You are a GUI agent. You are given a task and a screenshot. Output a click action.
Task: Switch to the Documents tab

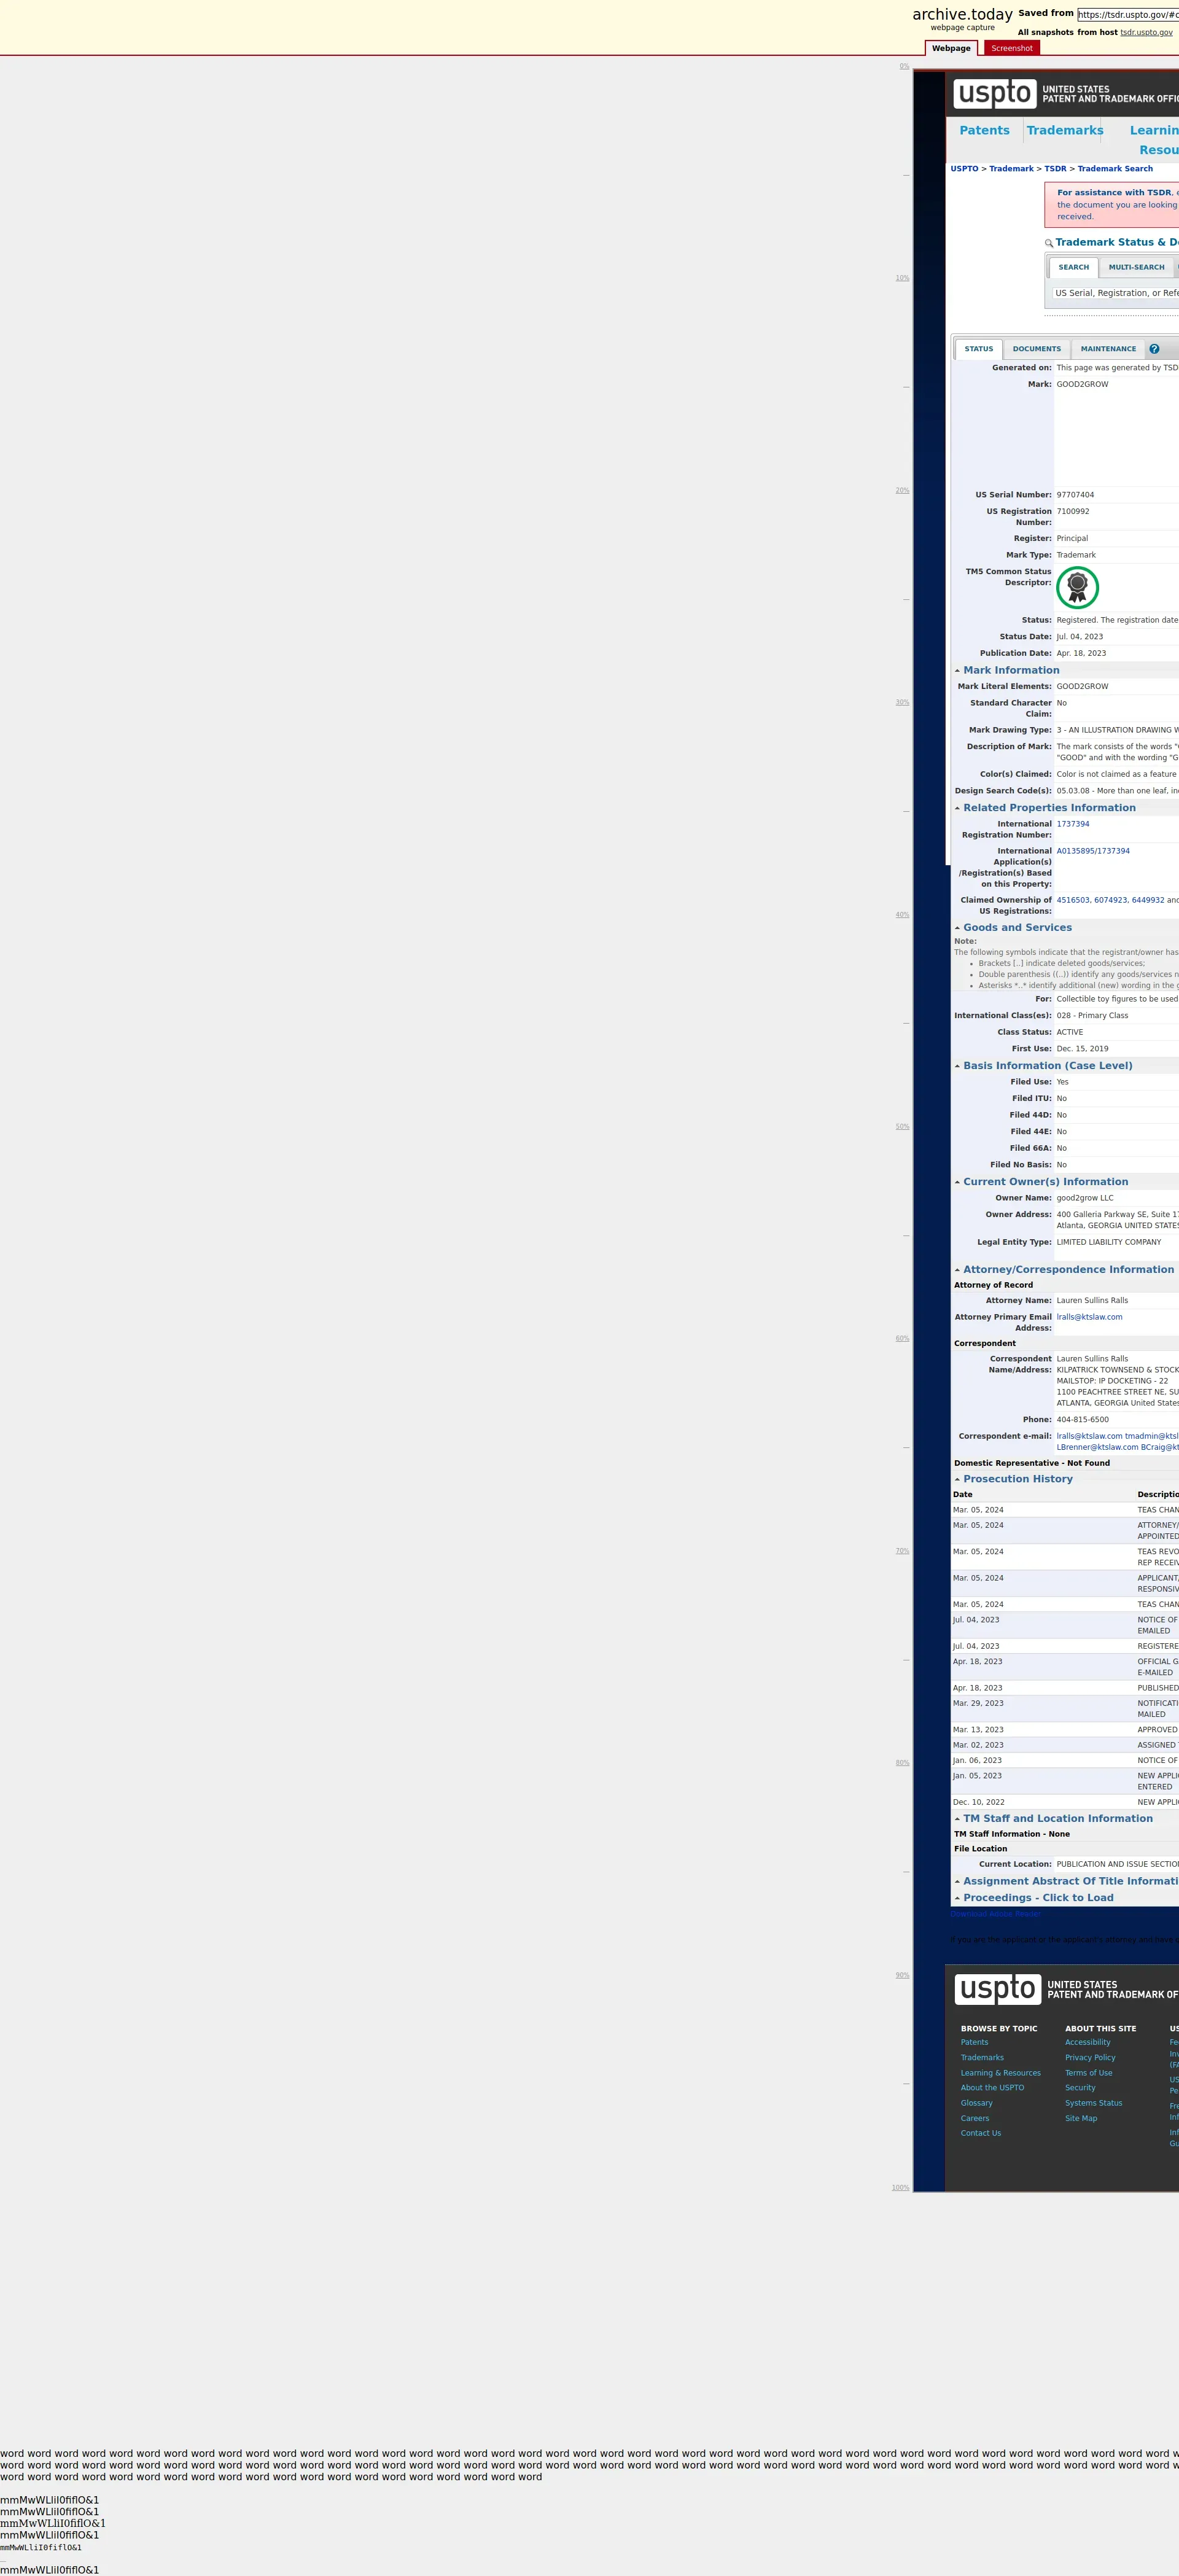[1036, 349]
